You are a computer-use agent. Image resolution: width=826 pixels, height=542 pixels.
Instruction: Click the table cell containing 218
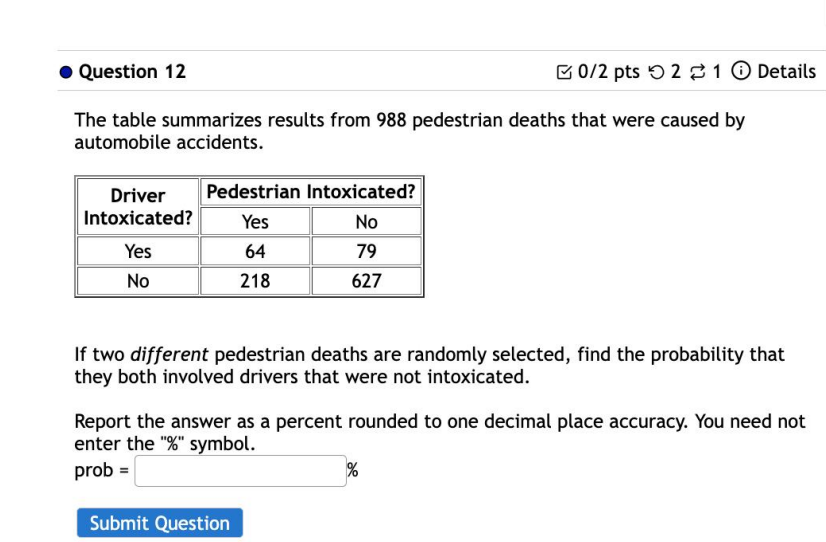255,281
